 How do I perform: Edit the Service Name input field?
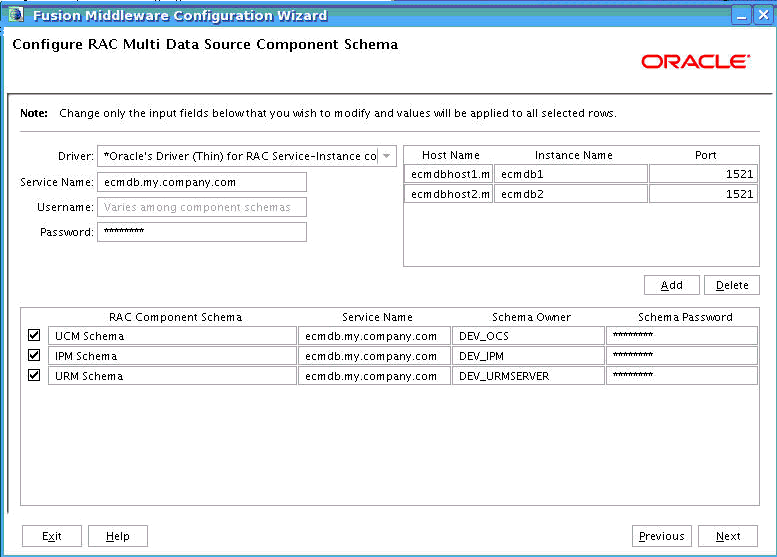pos(202,182)
